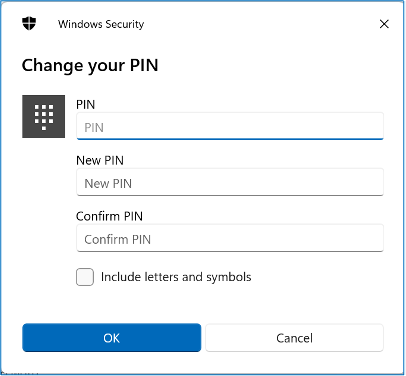Click the grey 'PIN' placeholder in first box
This screenshot has width=406, height=376.
94,128
